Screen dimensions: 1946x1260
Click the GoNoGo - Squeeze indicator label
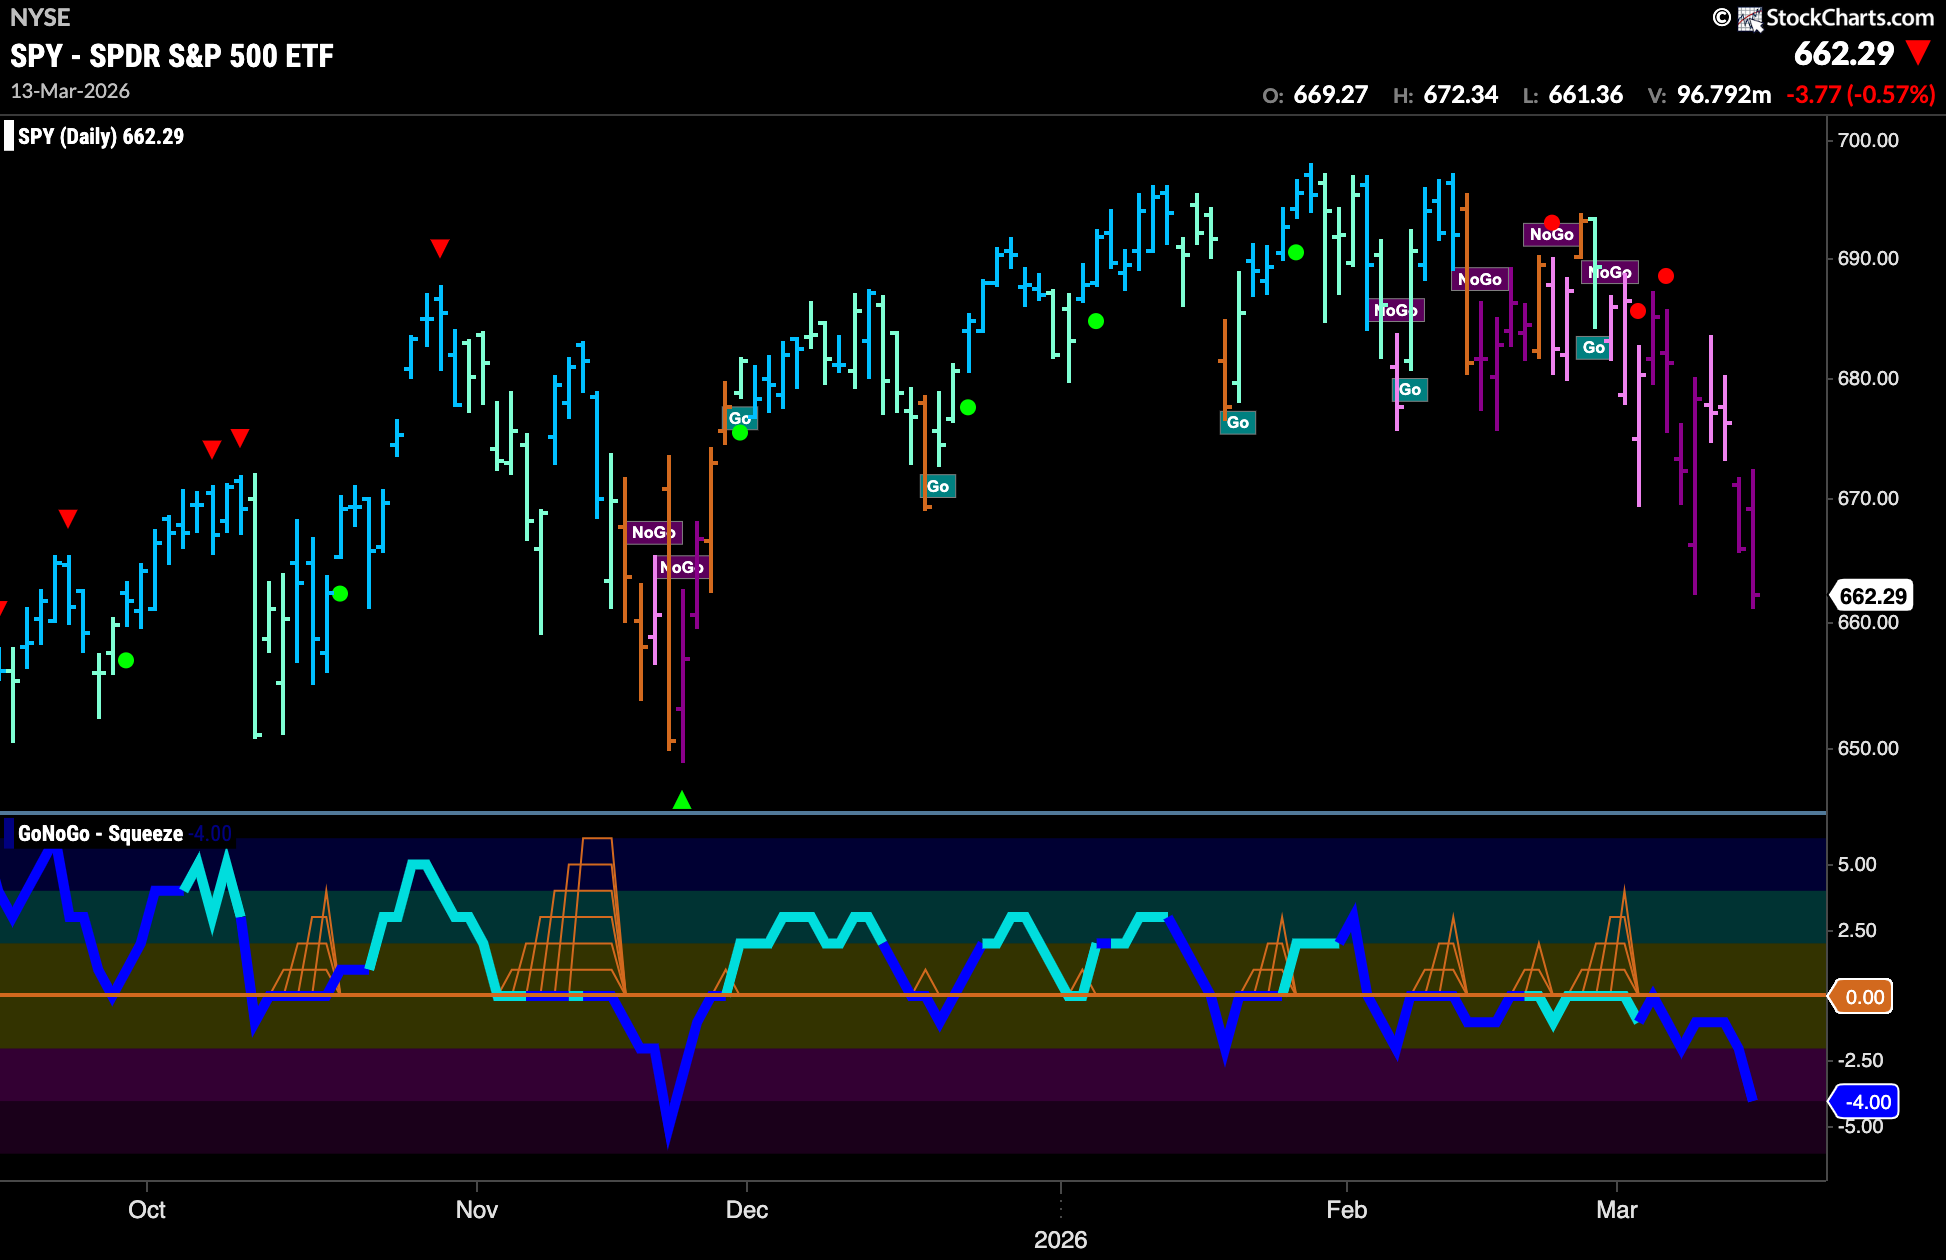coord(100,833)
